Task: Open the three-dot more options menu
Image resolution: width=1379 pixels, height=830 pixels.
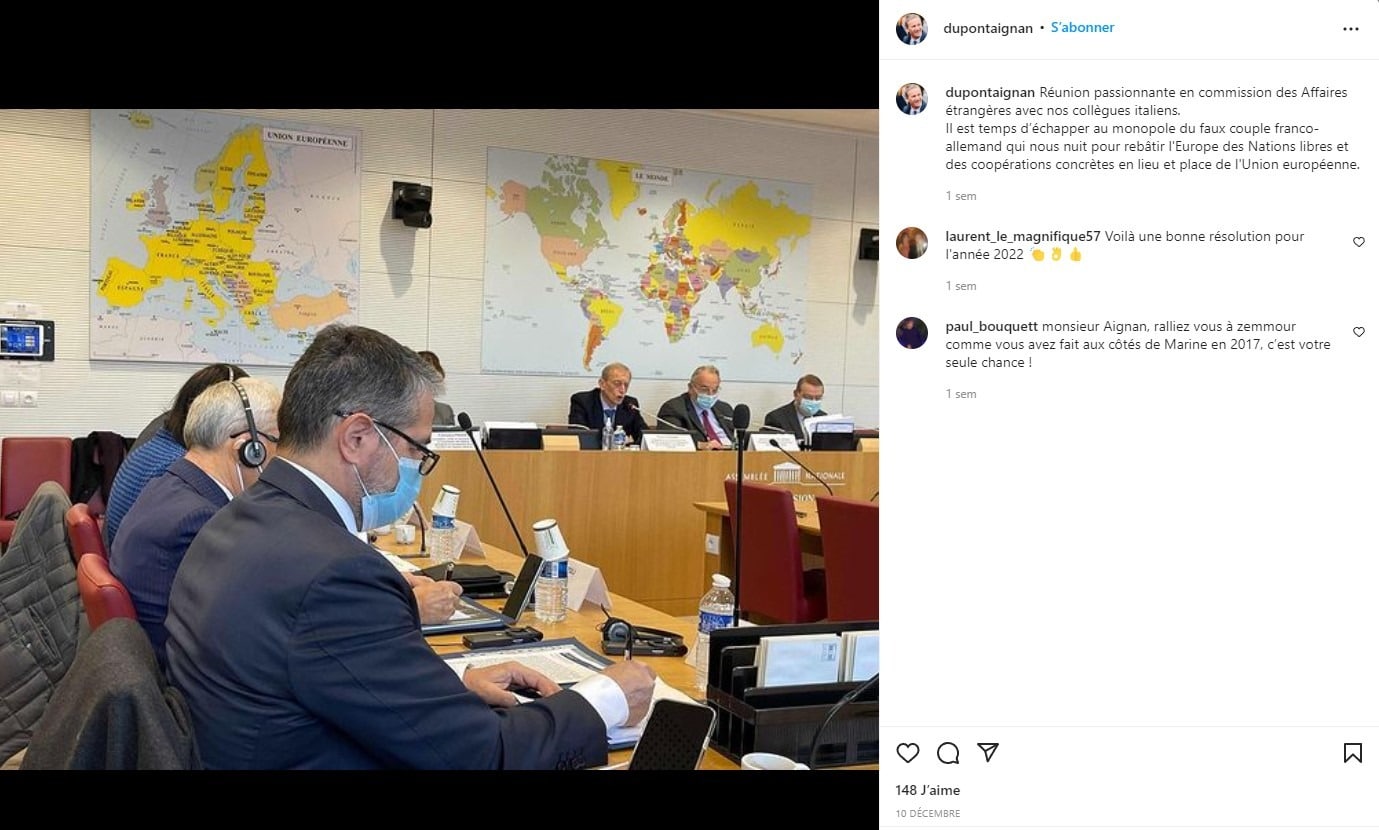Action: click(1351, 29)
